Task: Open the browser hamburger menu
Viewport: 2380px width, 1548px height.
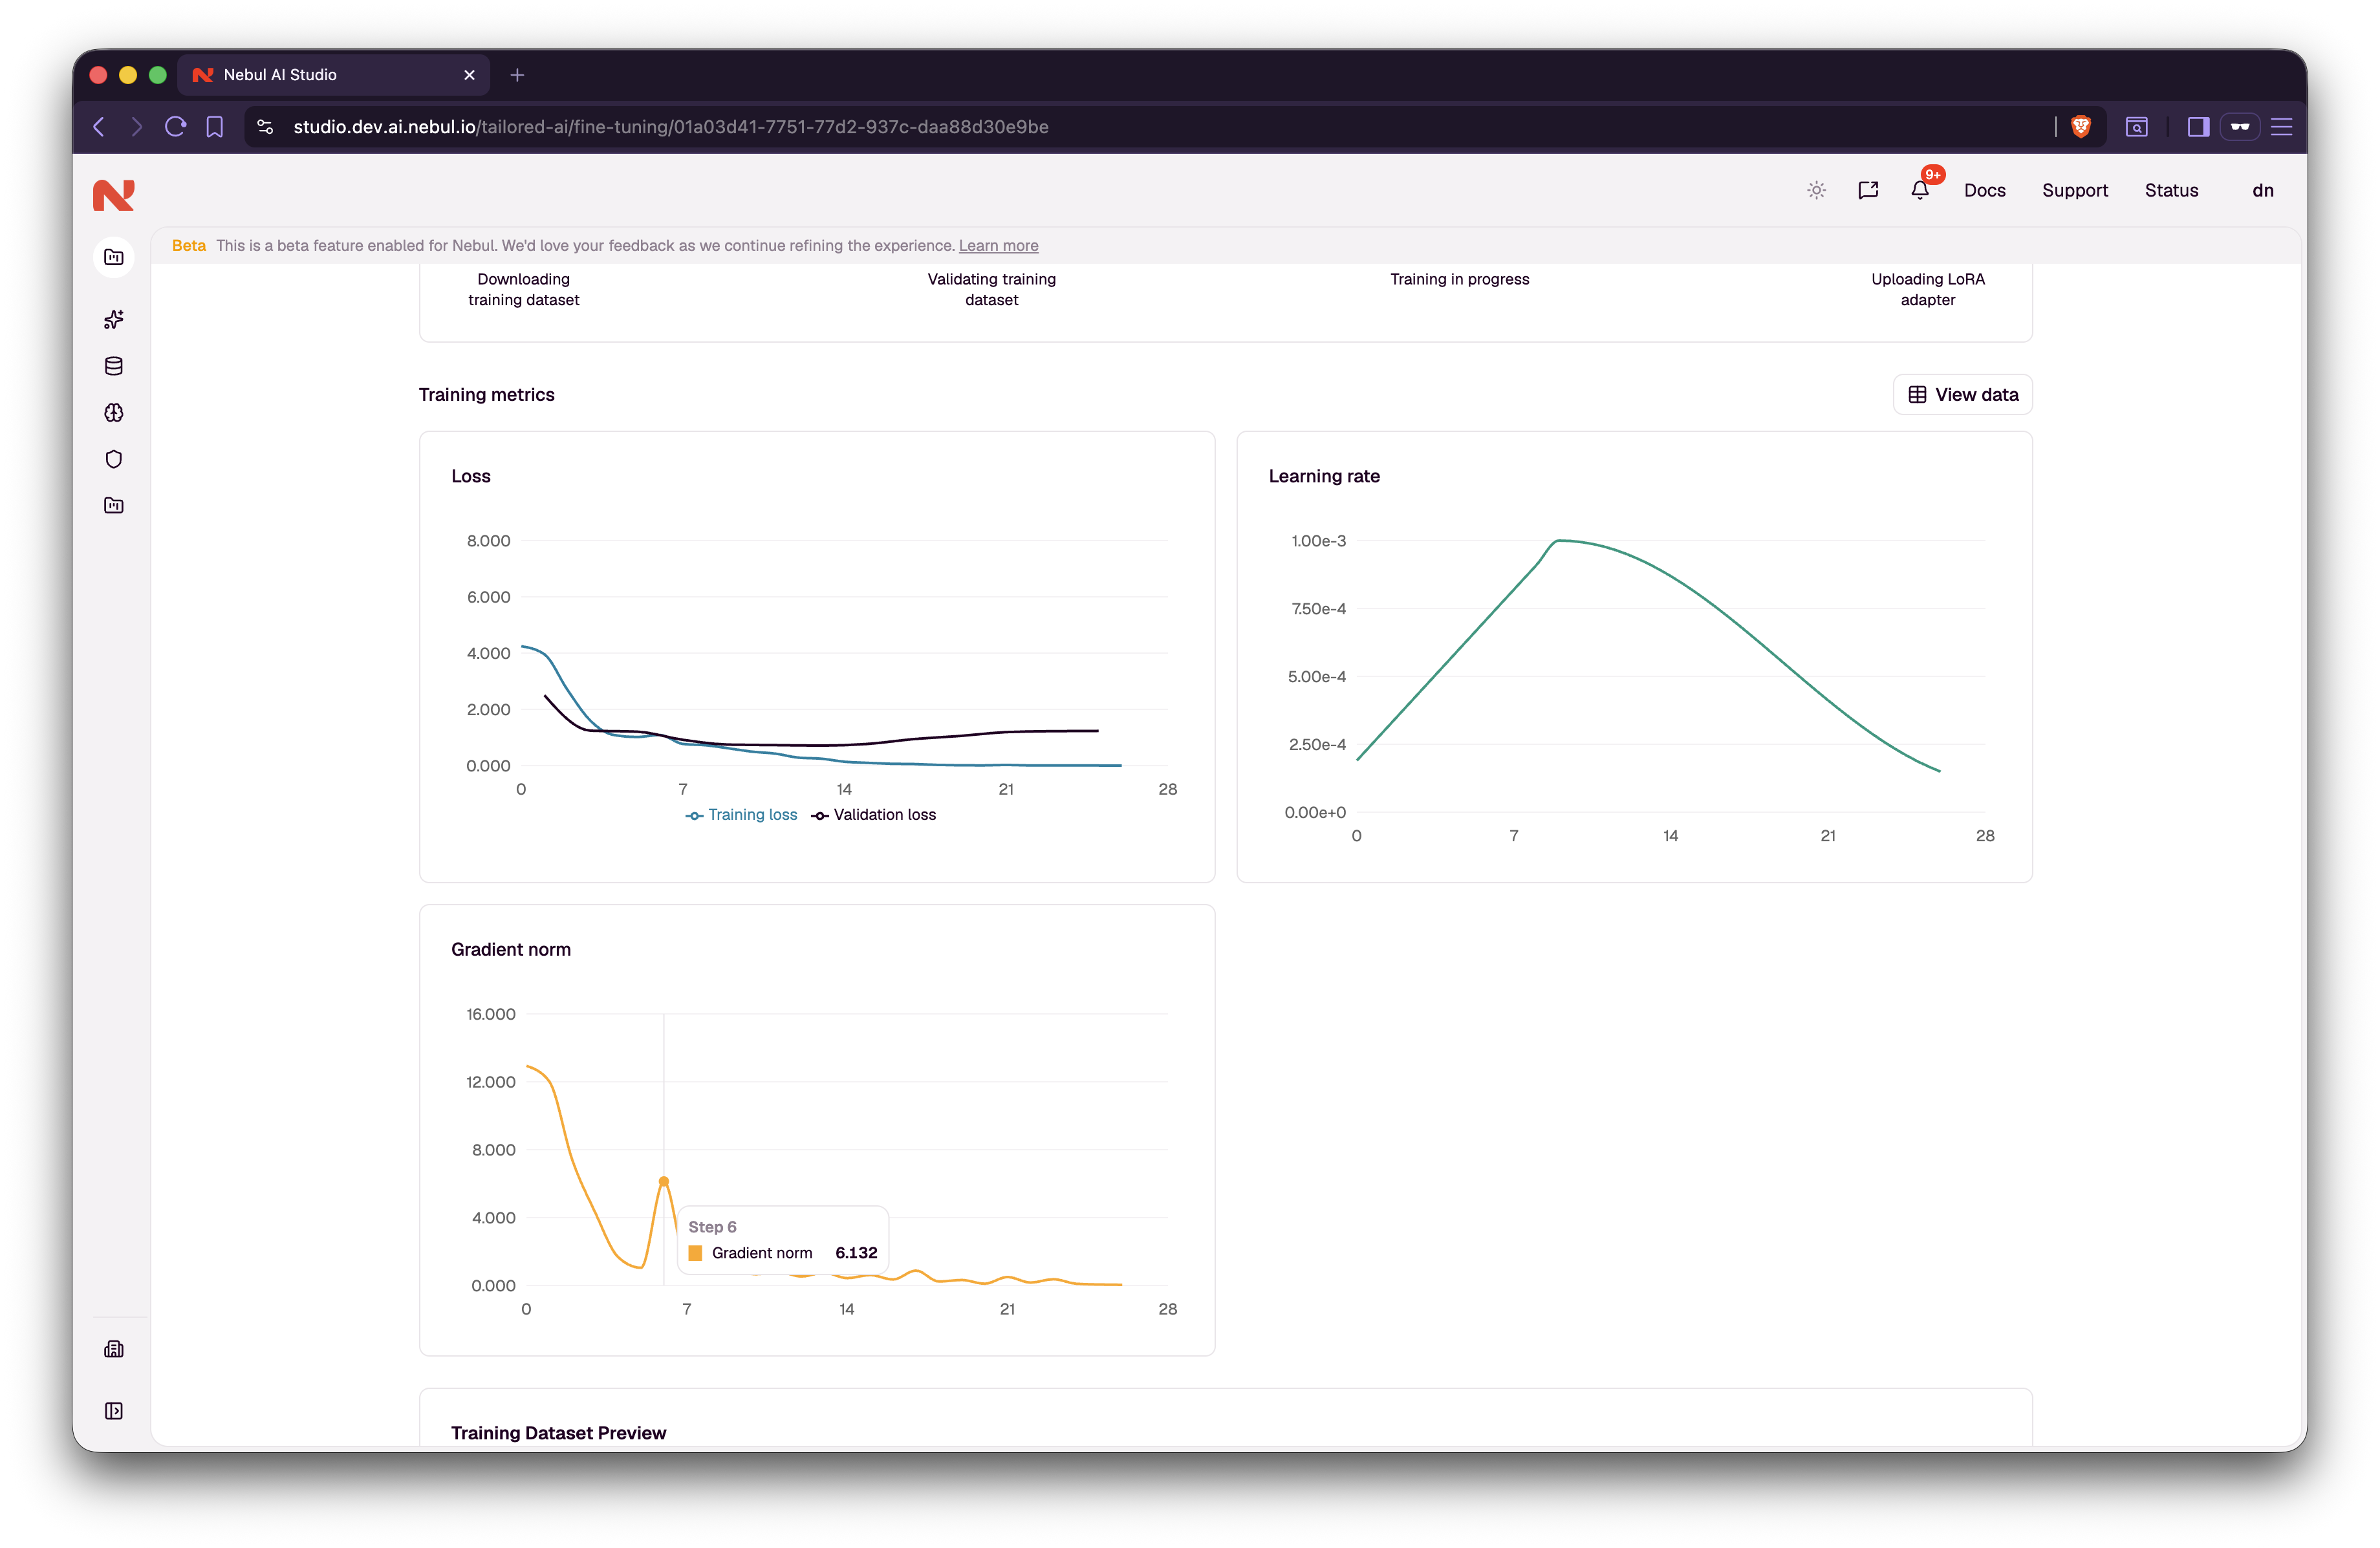Action: [2282, 127]
